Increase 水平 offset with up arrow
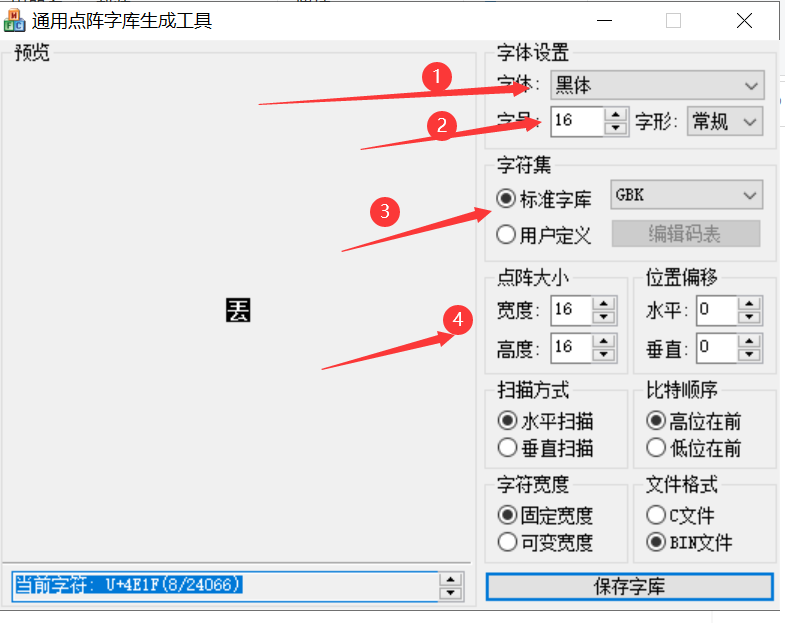The image size is (785, 623). (x=749, y=304)
